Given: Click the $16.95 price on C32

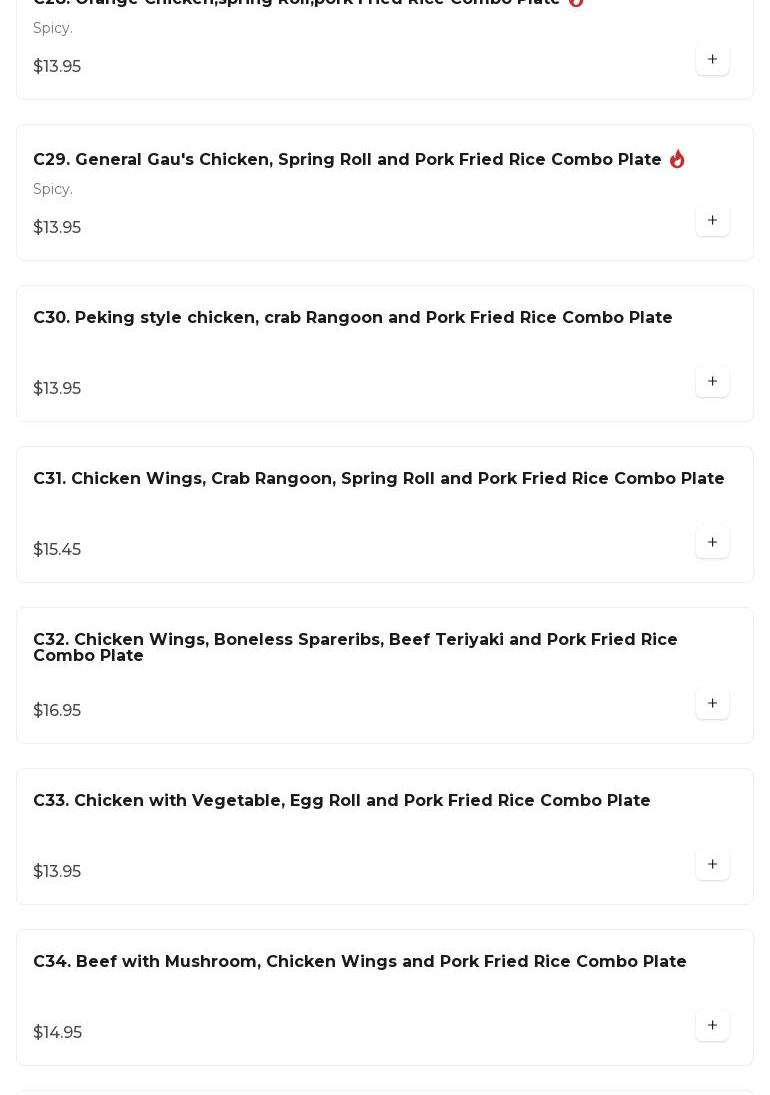Looking at the screenshot, I should coord(57,710).
